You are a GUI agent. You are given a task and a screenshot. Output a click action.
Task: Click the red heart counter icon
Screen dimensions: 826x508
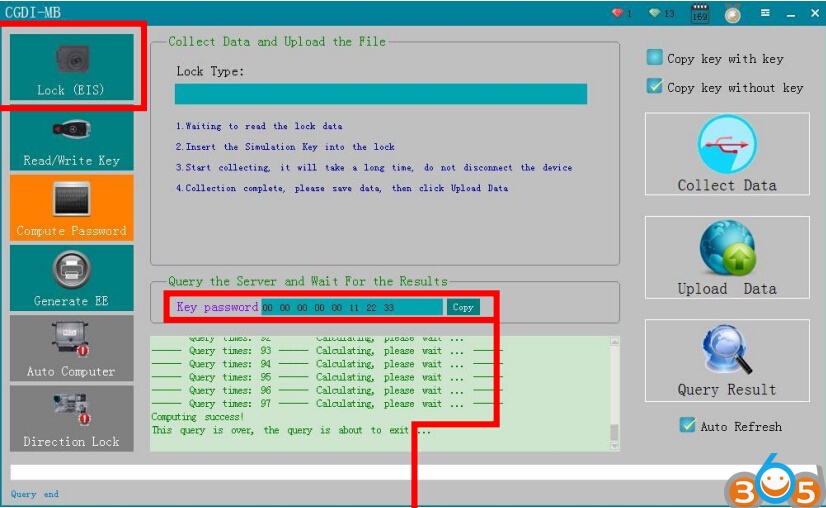coord(617,13)
